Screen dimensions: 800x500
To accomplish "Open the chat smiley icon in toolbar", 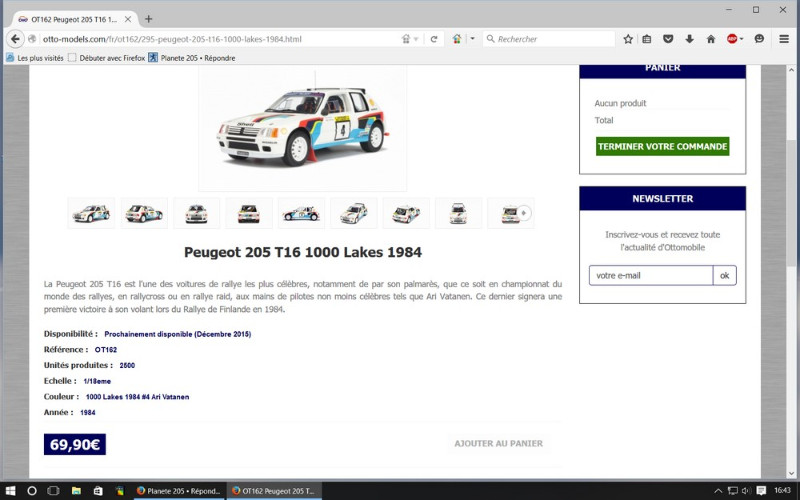I will coord(759,39).
